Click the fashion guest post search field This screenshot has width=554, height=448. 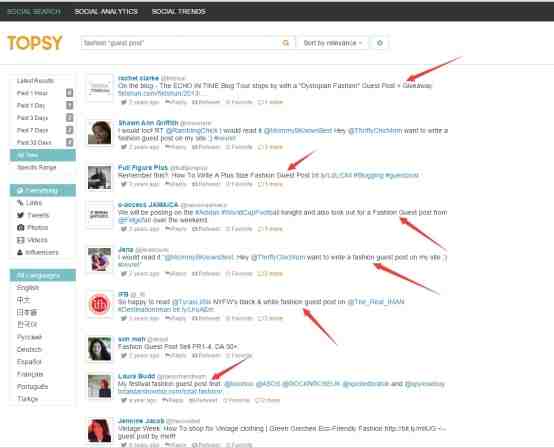[x=180, y=43]
